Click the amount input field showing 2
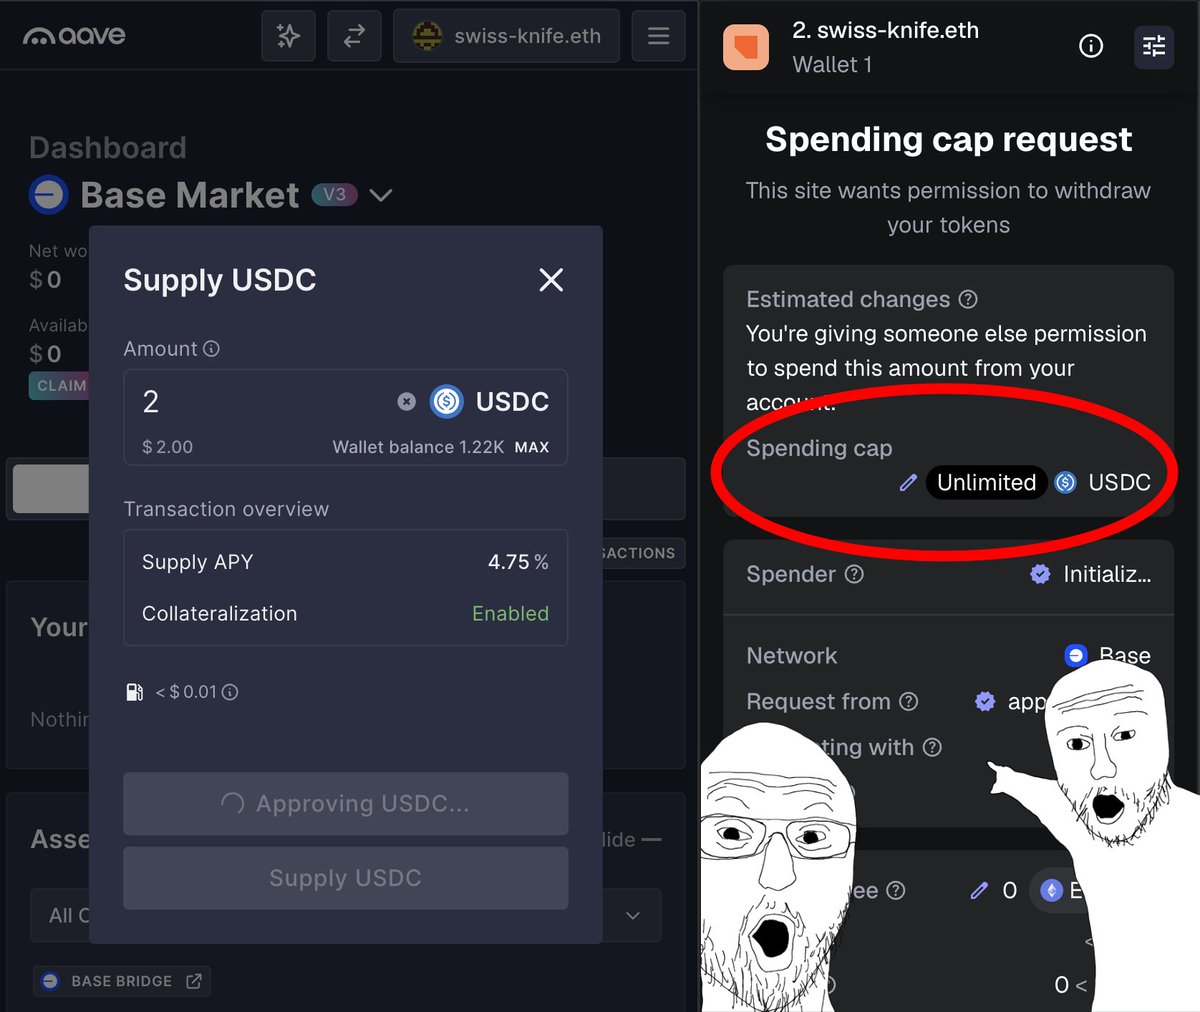Image resolution: width=1200 pixels, height=1012 pixels. point(260,402)
